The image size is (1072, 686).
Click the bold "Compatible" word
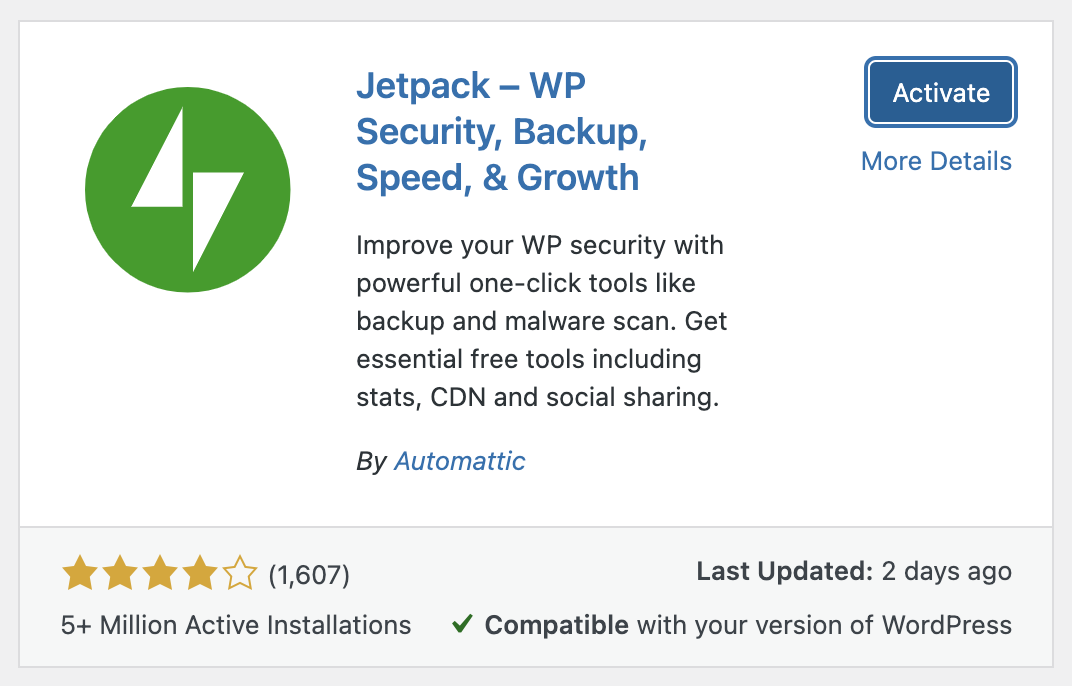click(x=556, y=626)
